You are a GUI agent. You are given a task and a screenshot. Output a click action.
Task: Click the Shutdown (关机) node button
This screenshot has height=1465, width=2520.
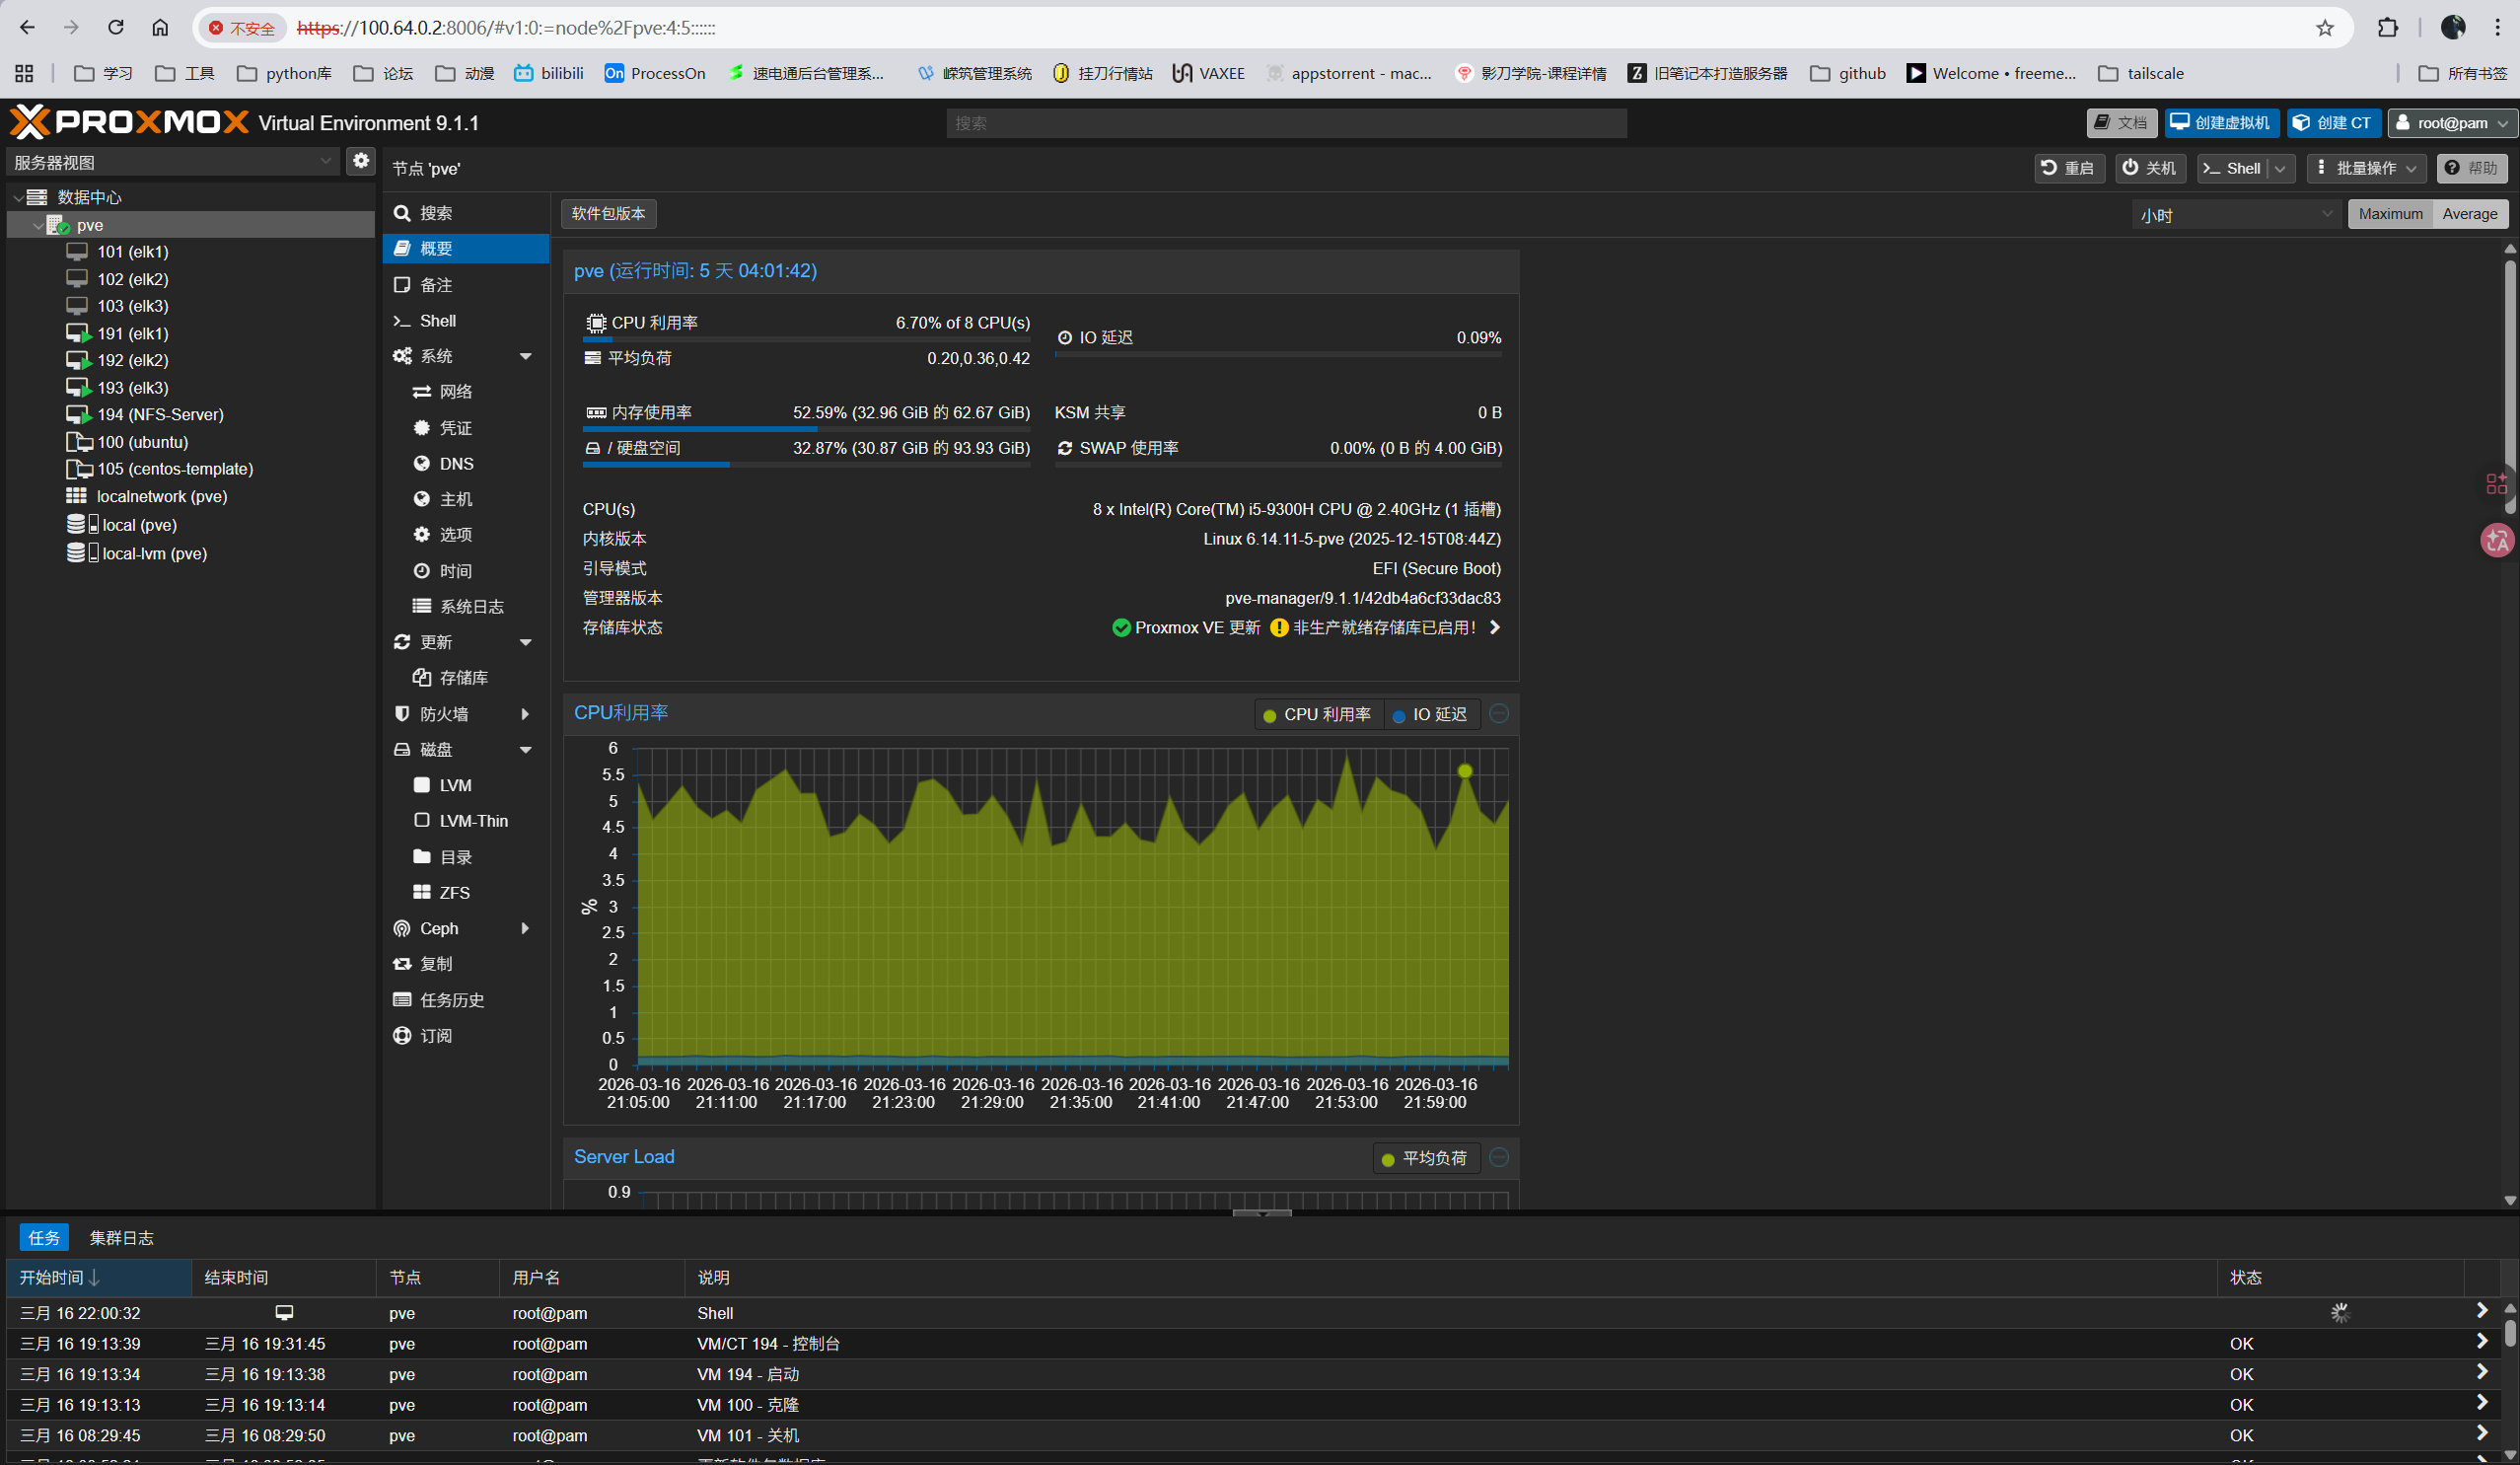[x=2149, y=168]
